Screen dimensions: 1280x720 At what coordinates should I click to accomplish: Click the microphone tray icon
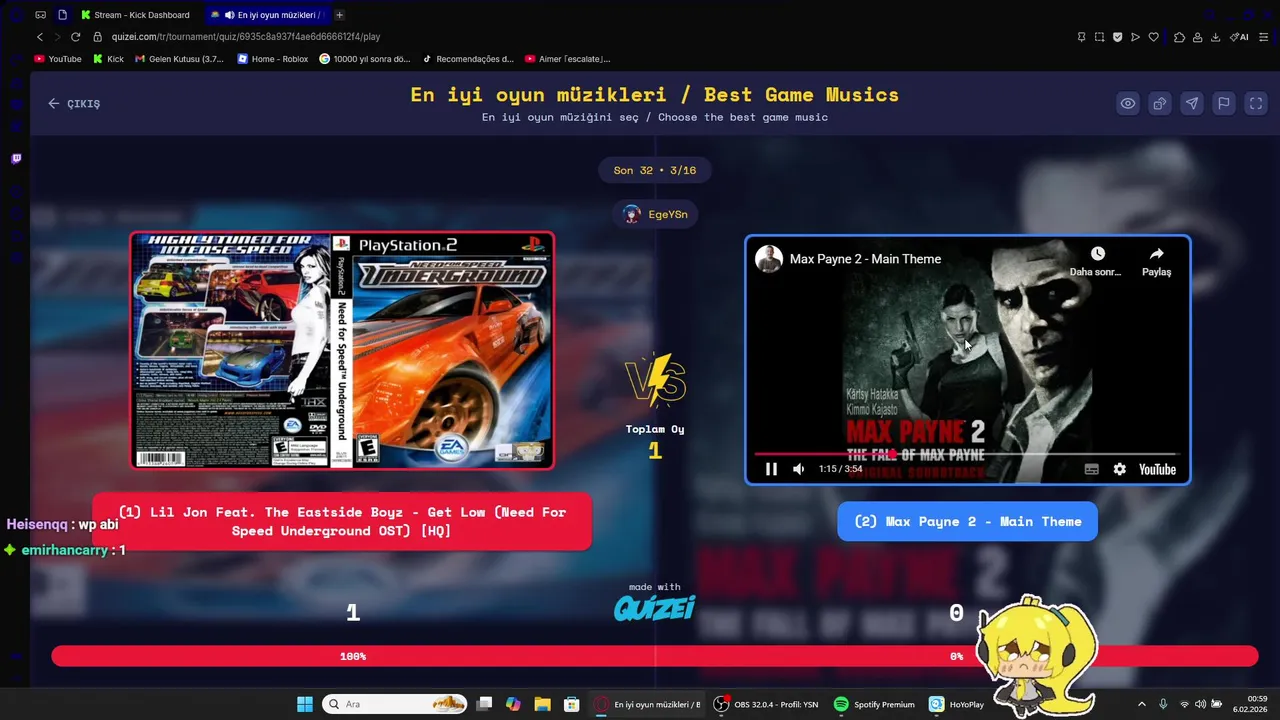pos(1163,704)
